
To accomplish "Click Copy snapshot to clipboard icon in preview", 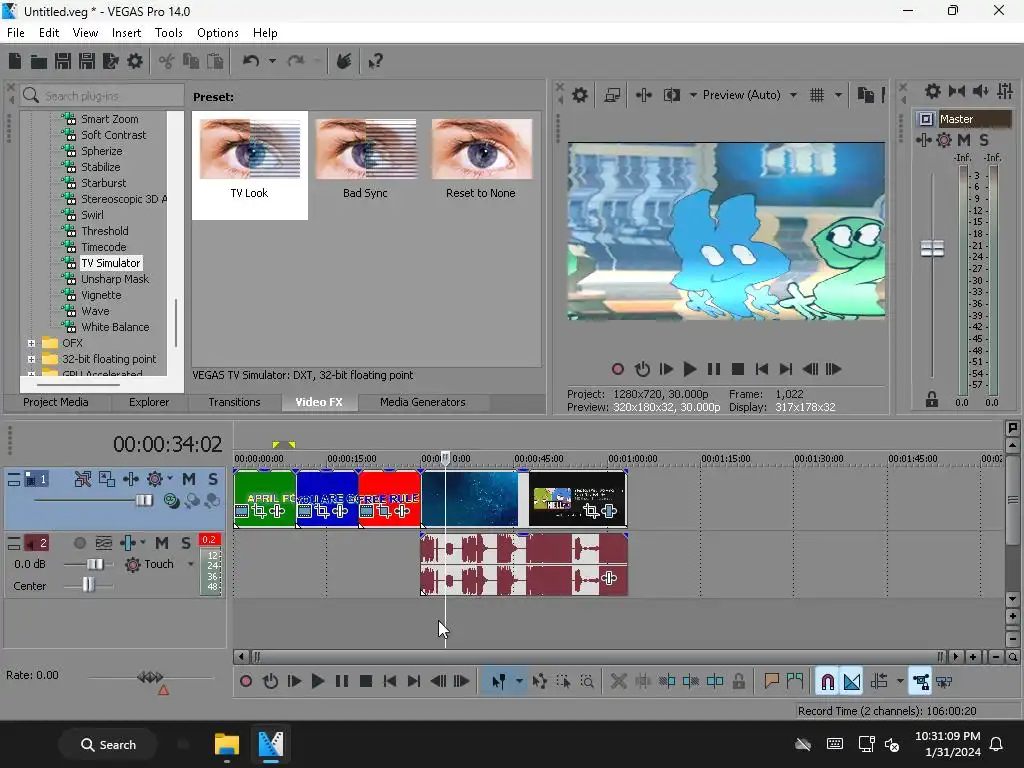I will (x=865, y=95).
